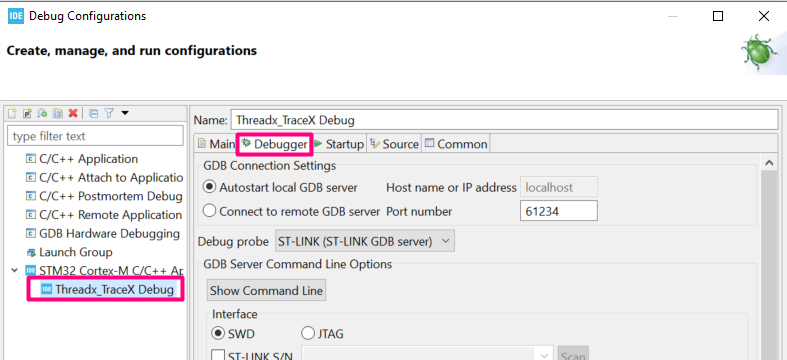Click the Export launch configuration icon
This screenshot has width=787, height=360.
pos(43,113)
